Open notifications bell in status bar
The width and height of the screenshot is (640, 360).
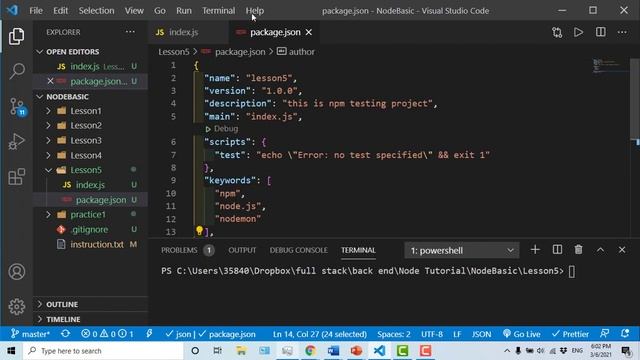point(625,333)
